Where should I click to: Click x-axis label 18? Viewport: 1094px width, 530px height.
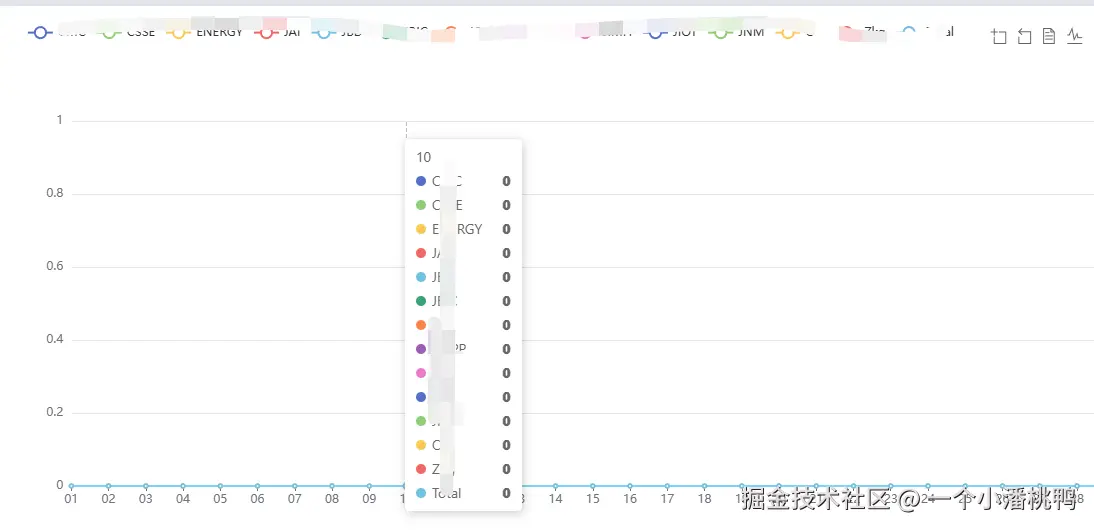(x=705, y=499)
